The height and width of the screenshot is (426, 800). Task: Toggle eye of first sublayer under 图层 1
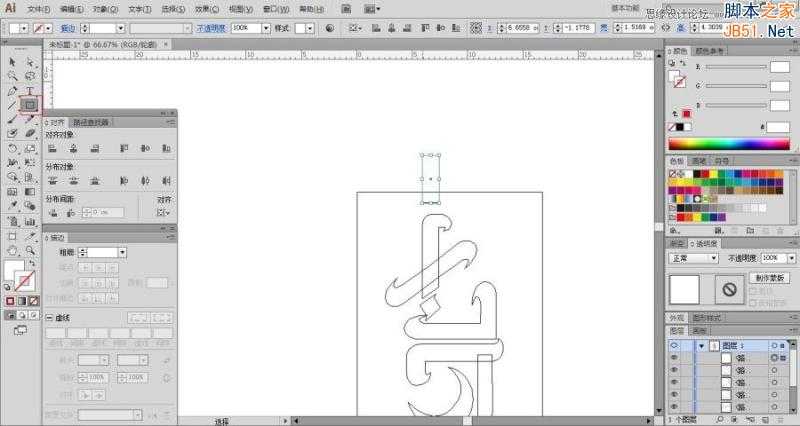coord(674,358)
